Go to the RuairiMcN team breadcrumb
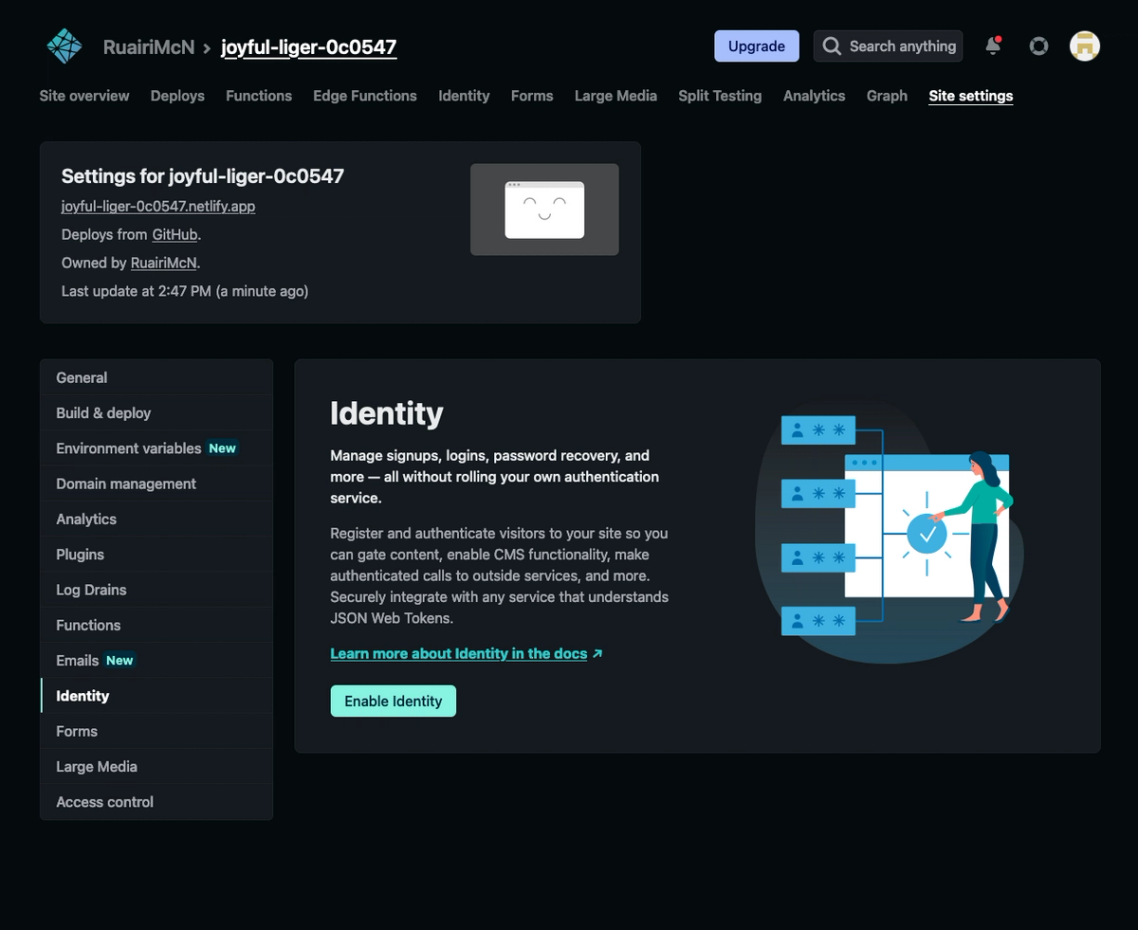1138x930 pixels. point(149,47)
